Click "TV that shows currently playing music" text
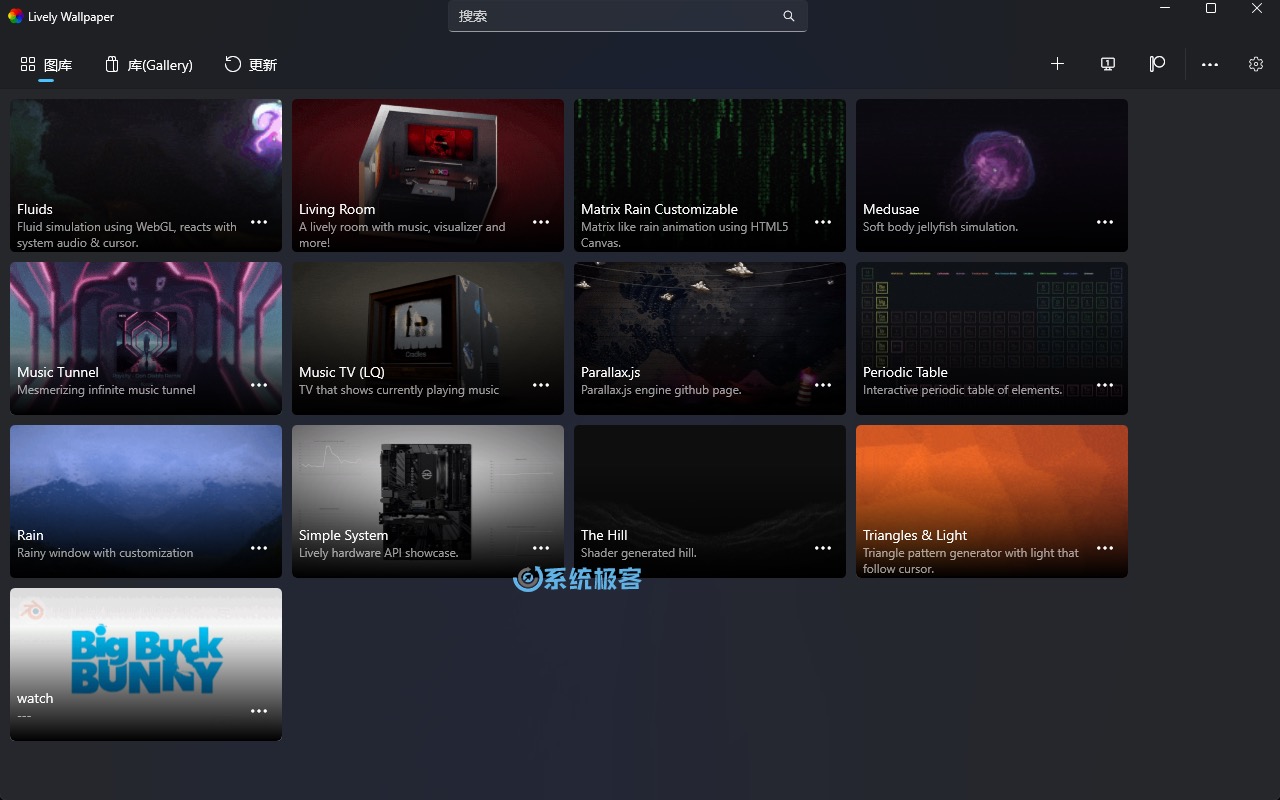1280x800 pixels. tap(399, 390)
